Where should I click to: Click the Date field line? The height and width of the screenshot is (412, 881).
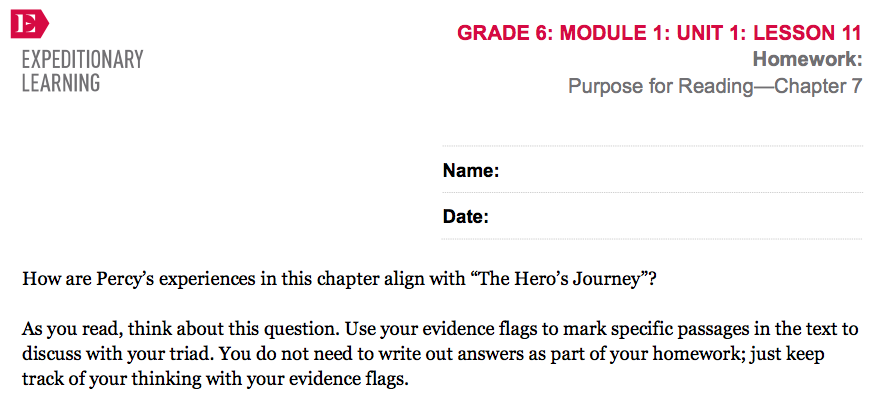pos(652,216)
